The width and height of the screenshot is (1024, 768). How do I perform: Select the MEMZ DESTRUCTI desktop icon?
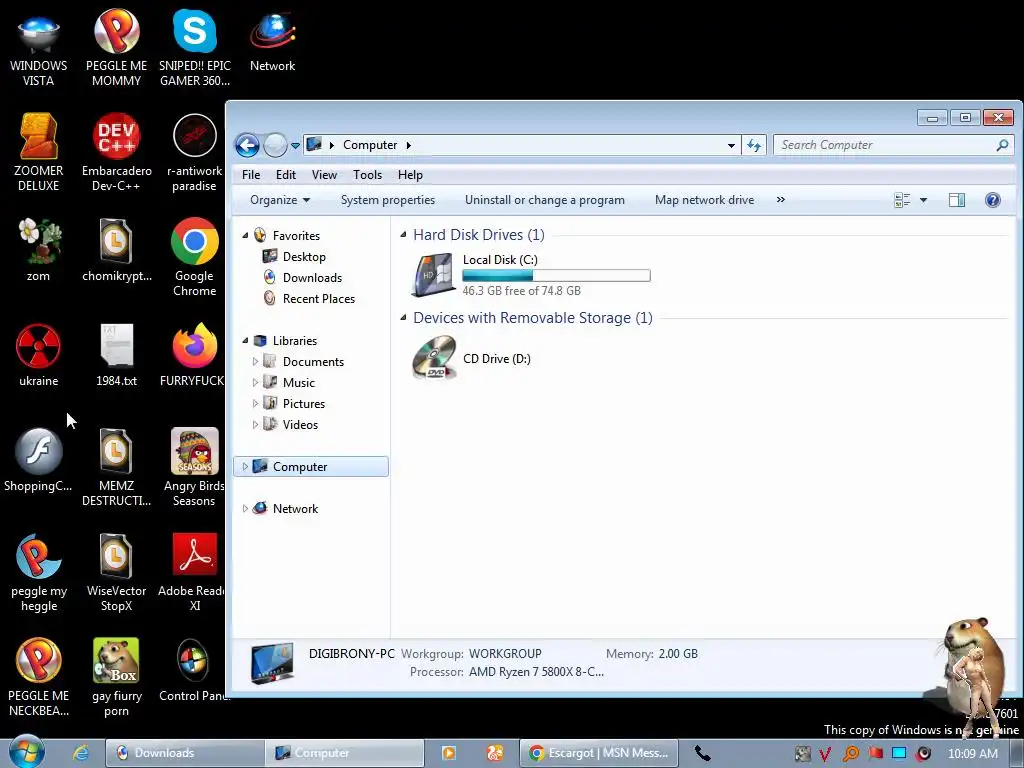tap(116, 468)
